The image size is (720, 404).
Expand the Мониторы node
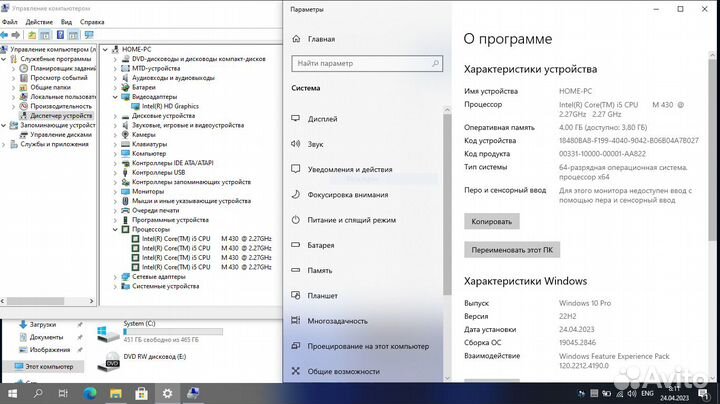[115, 191]
